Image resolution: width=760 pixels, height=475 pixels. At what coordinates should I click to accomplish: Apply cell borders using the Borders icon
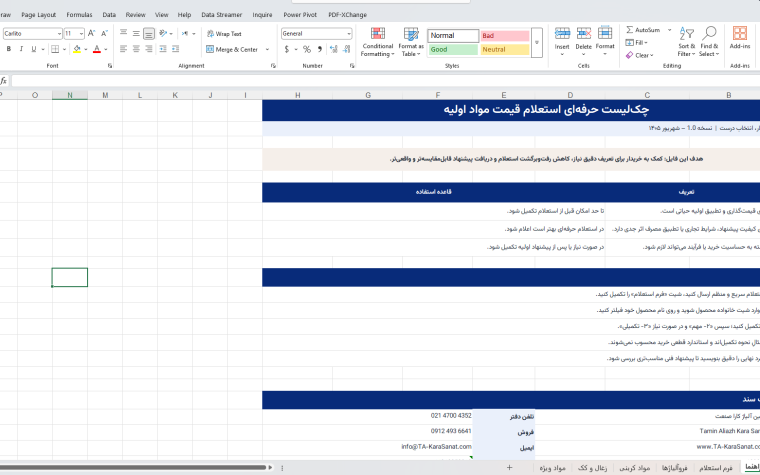(55, 49)
